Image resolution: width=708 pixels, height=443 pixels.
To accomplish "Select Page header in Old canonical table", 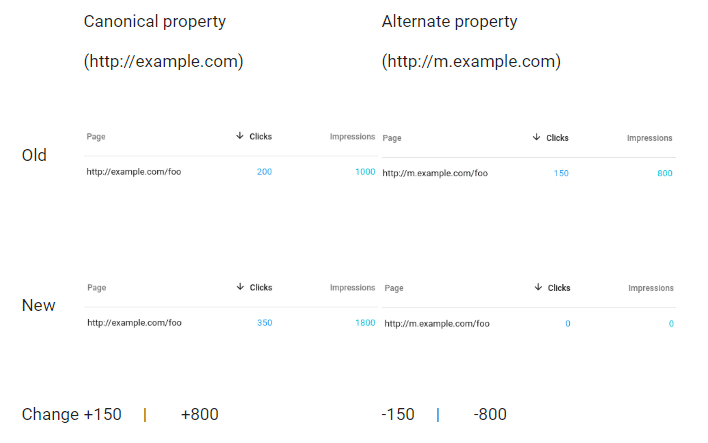I will (96, 136).
